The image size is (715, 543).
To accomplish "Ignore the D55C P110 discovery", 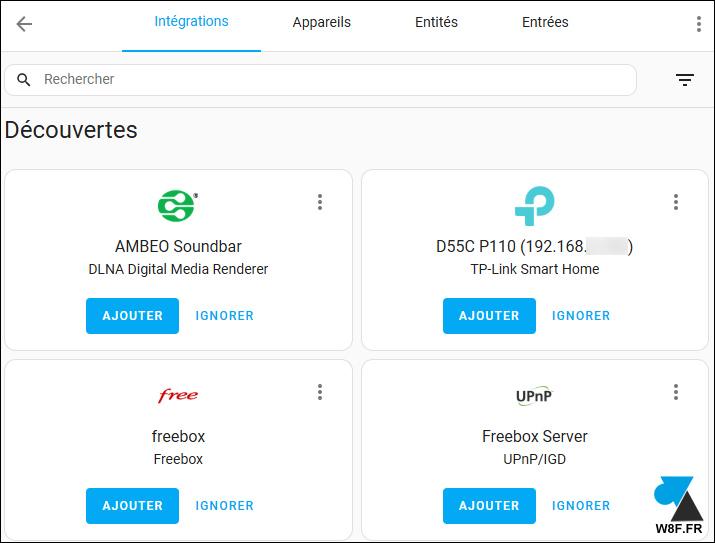I will point(581,315).
